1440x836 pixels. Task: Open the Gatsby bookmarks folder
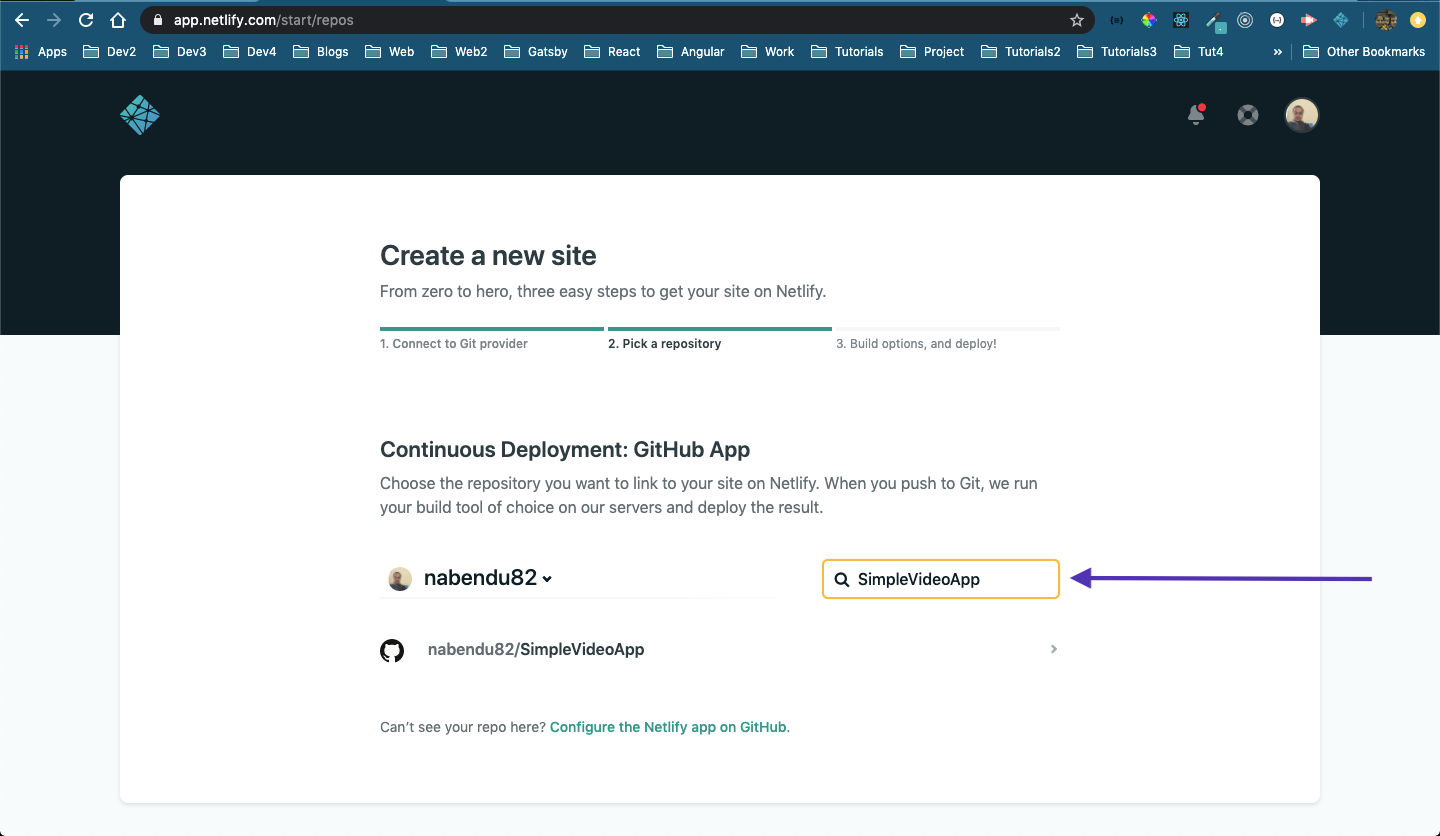(x=536, y=52)
